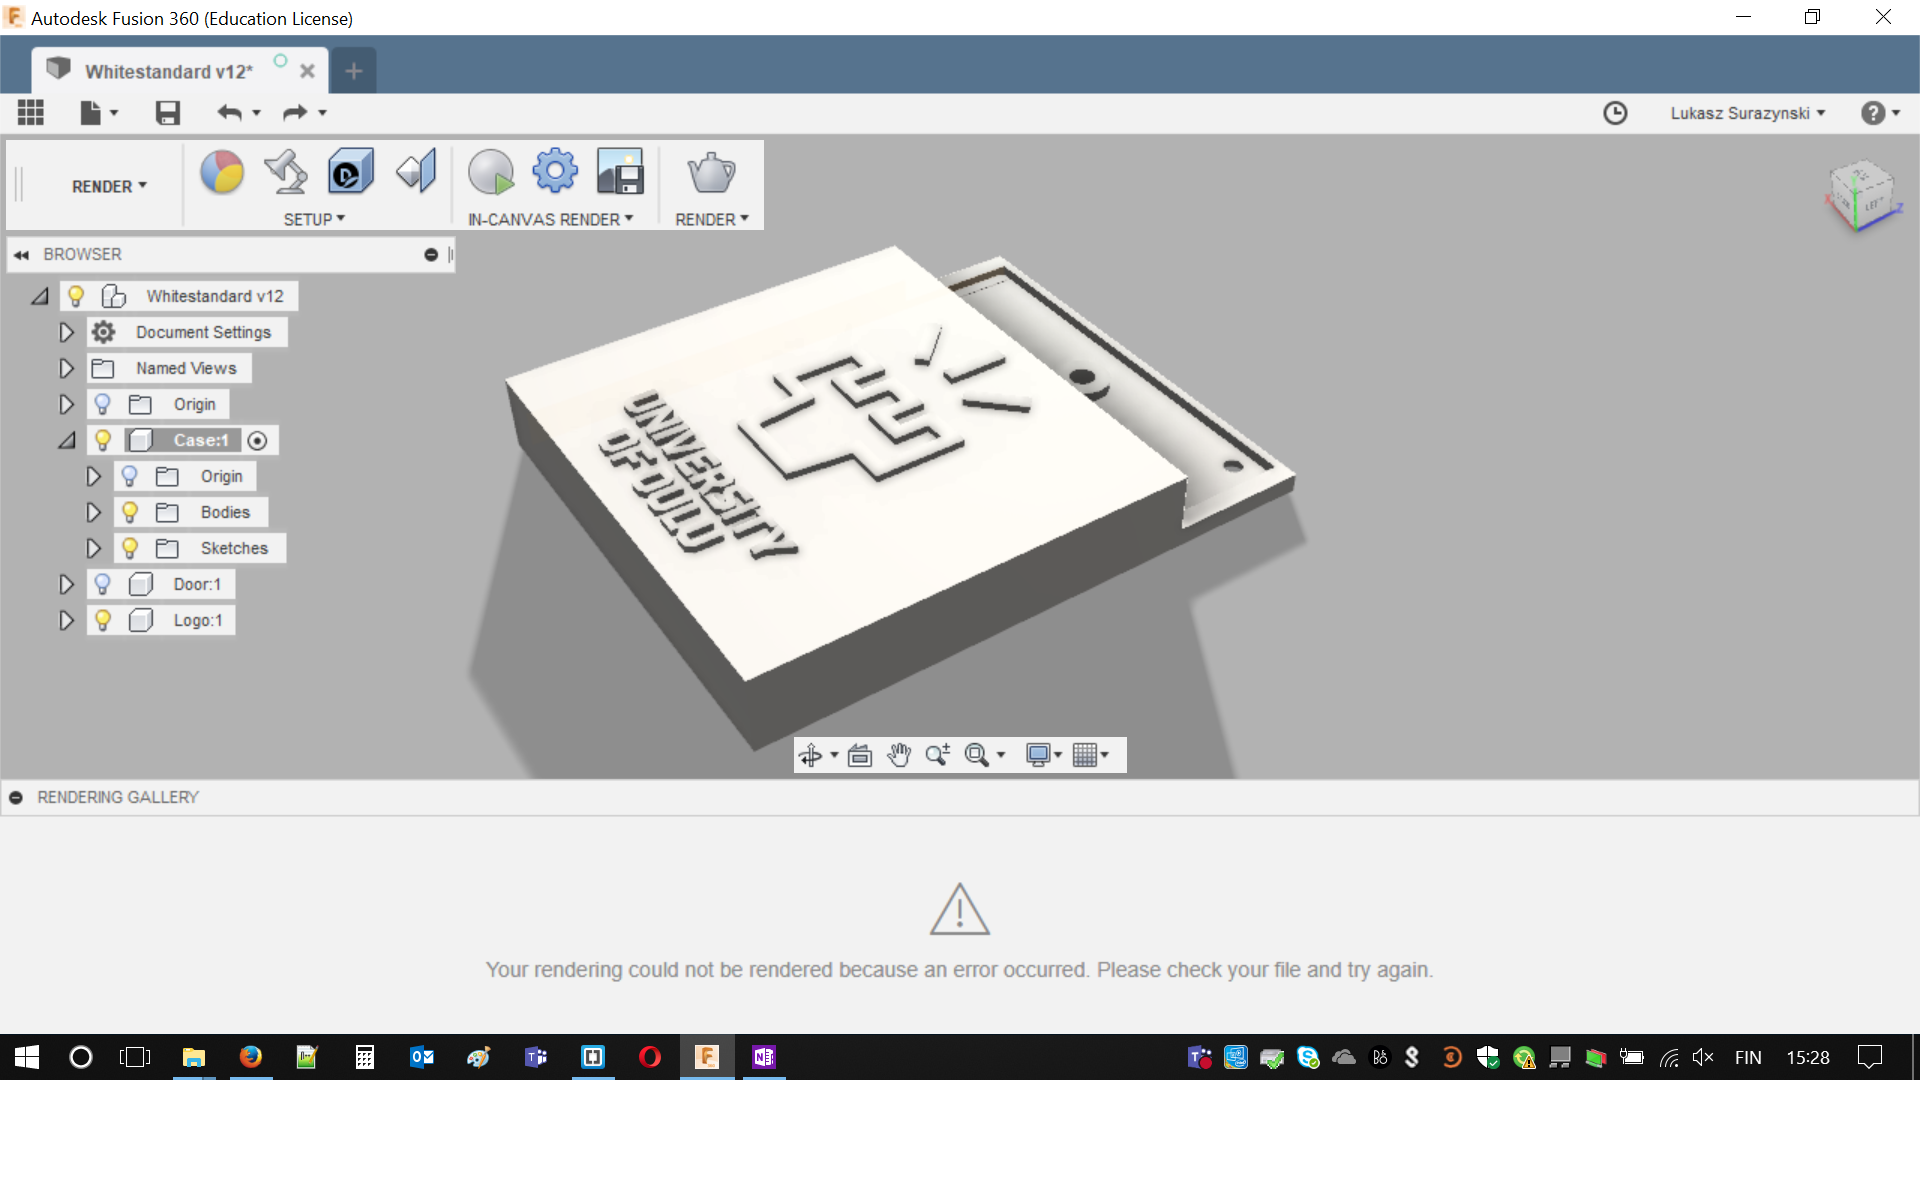The width and height of the screenshot is (1924, 1196).
Task: Open Texture Map Controls icon
Action: point(416,172)
